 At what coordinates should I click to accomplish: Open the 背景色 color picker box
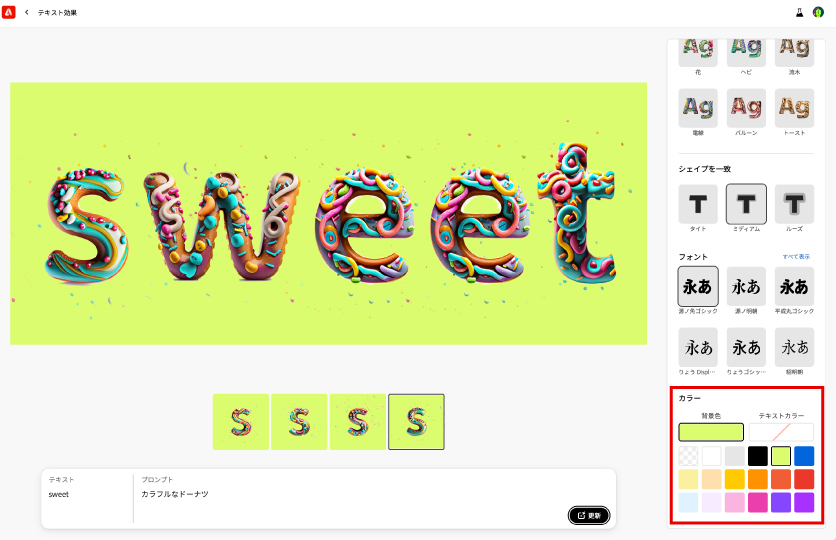(x=711, y=432)
